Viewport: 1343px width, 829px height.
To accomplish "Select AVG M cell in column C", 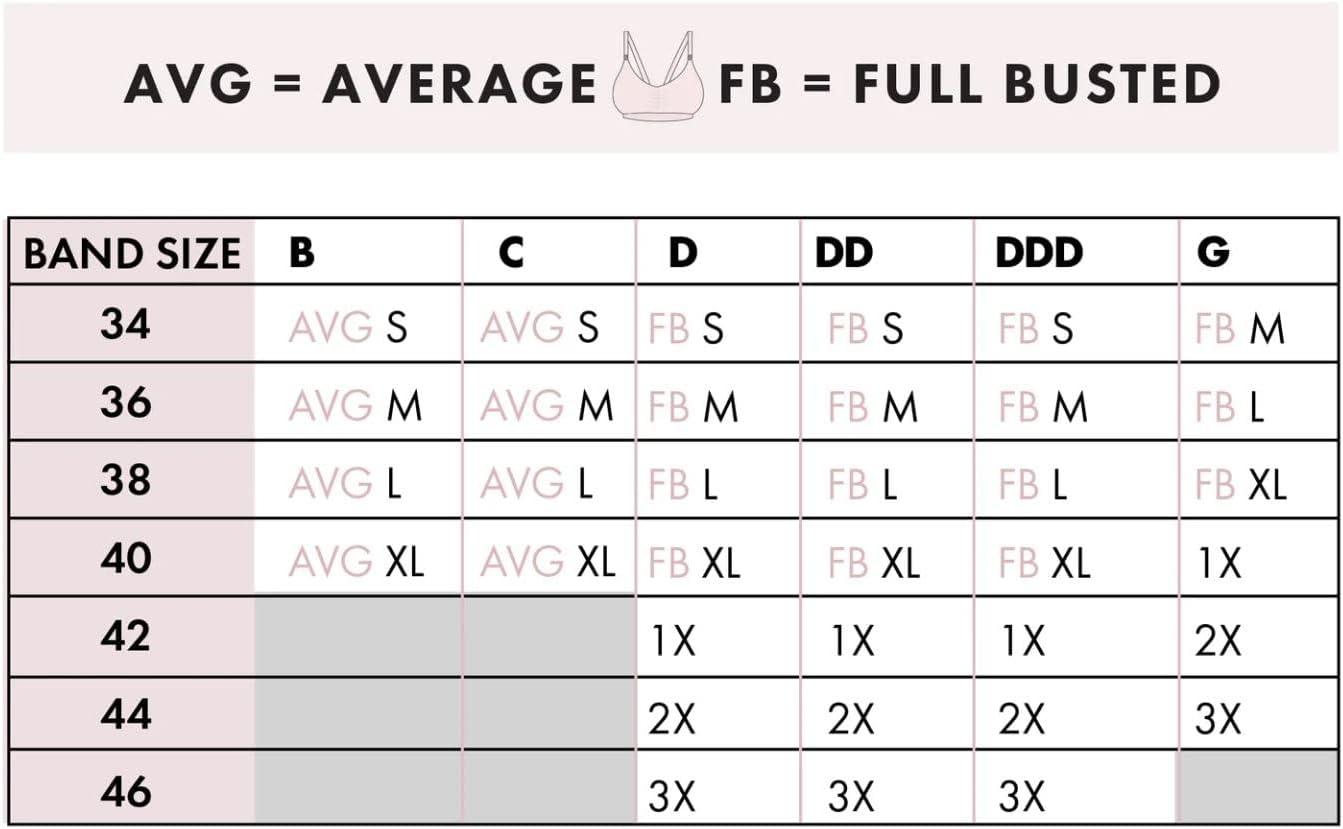I will click(547, 405).
